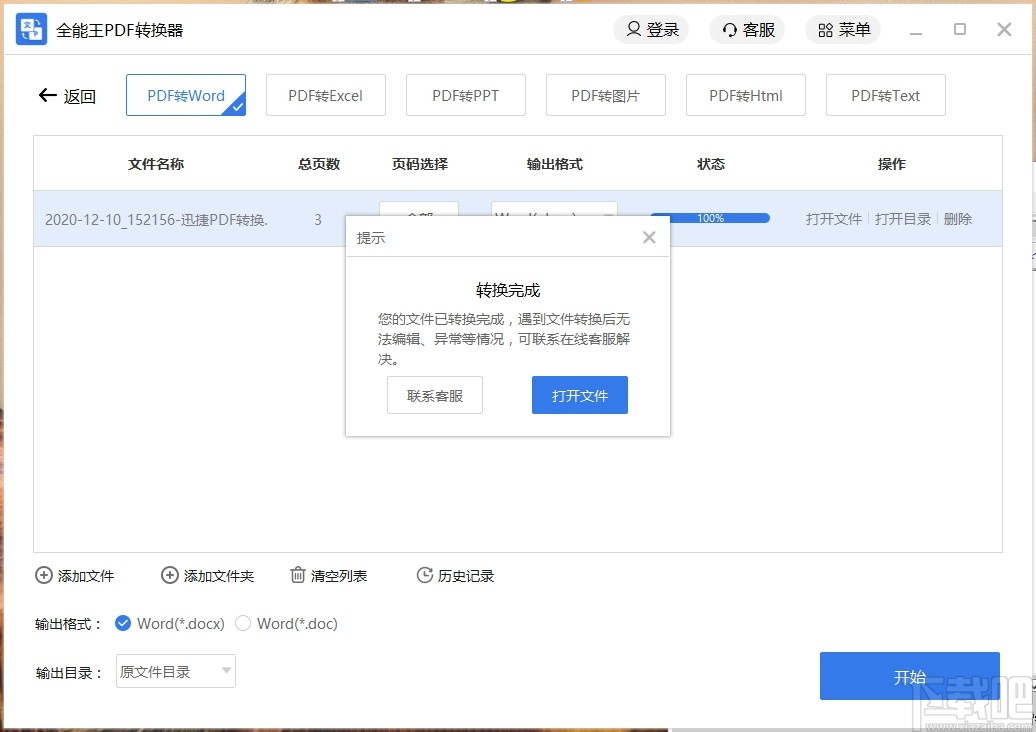Screen dimensions: 1036x732
Task: Click 打开文件 in the 转换完成 dialog
Action: [x=579, y=394]
